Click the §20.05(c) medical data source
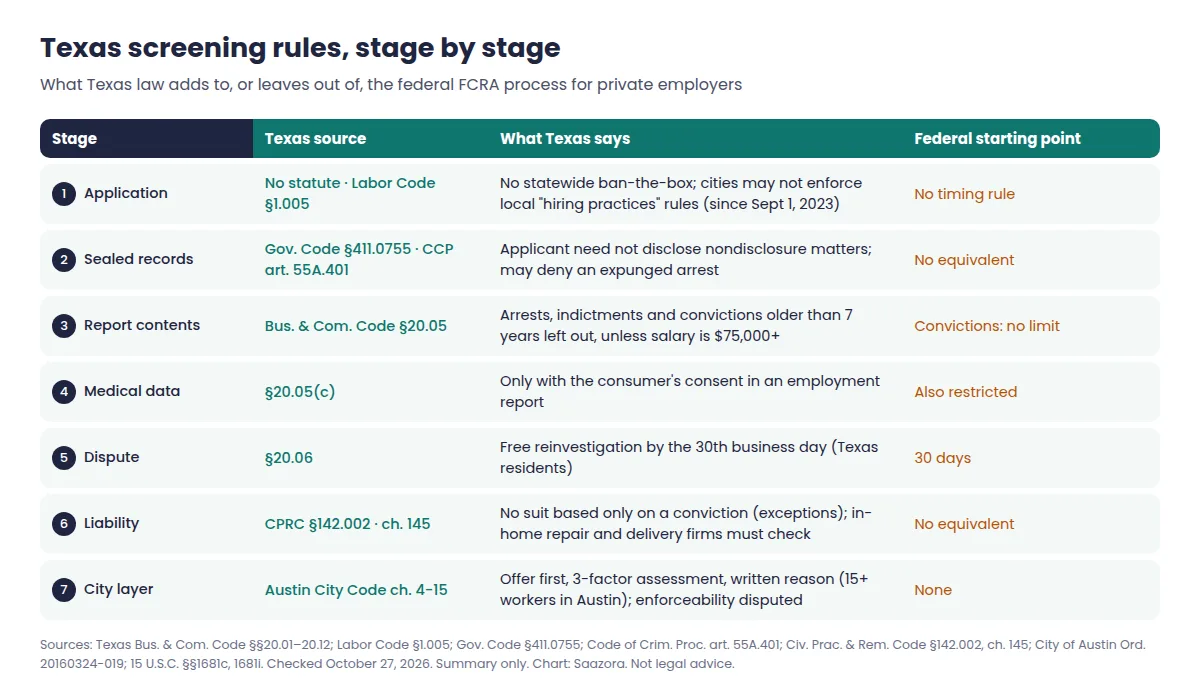This screenshot has width=1200, height=696. pos(300,392)
